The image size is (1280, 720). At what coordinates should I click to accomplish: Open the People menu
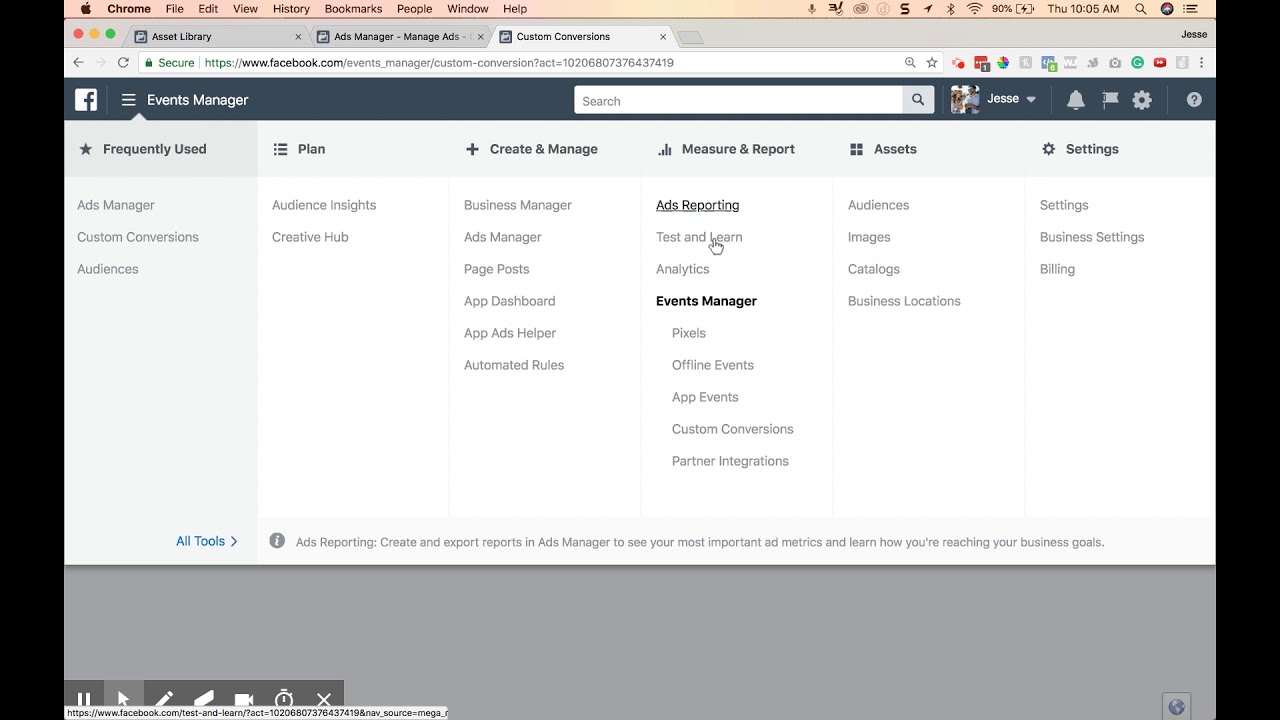coord(414,9)
